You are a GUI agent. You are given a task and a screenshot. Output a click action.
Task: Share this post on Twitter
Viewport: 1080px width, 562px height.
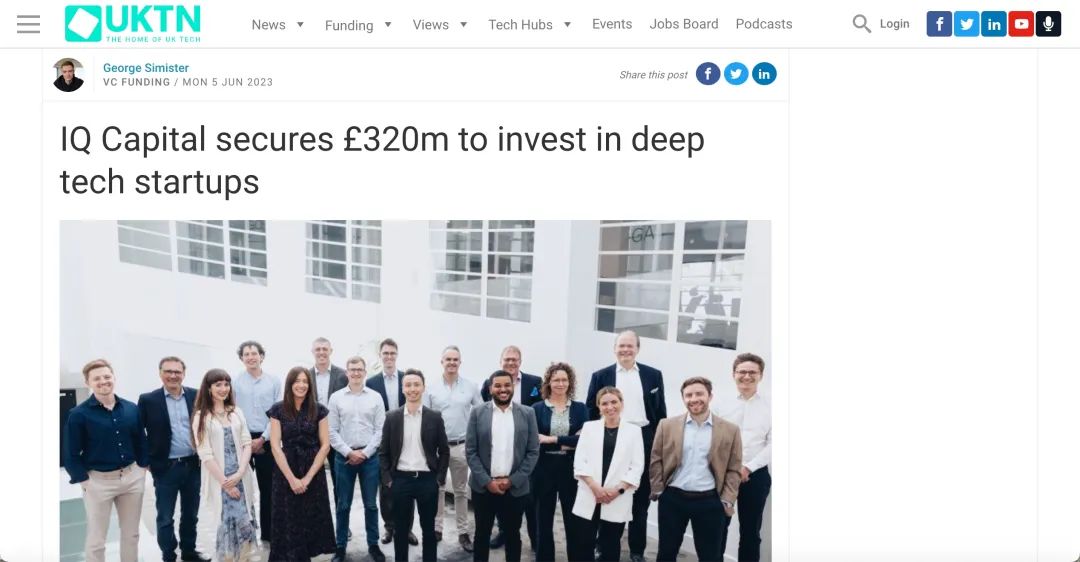pos(736,74)
